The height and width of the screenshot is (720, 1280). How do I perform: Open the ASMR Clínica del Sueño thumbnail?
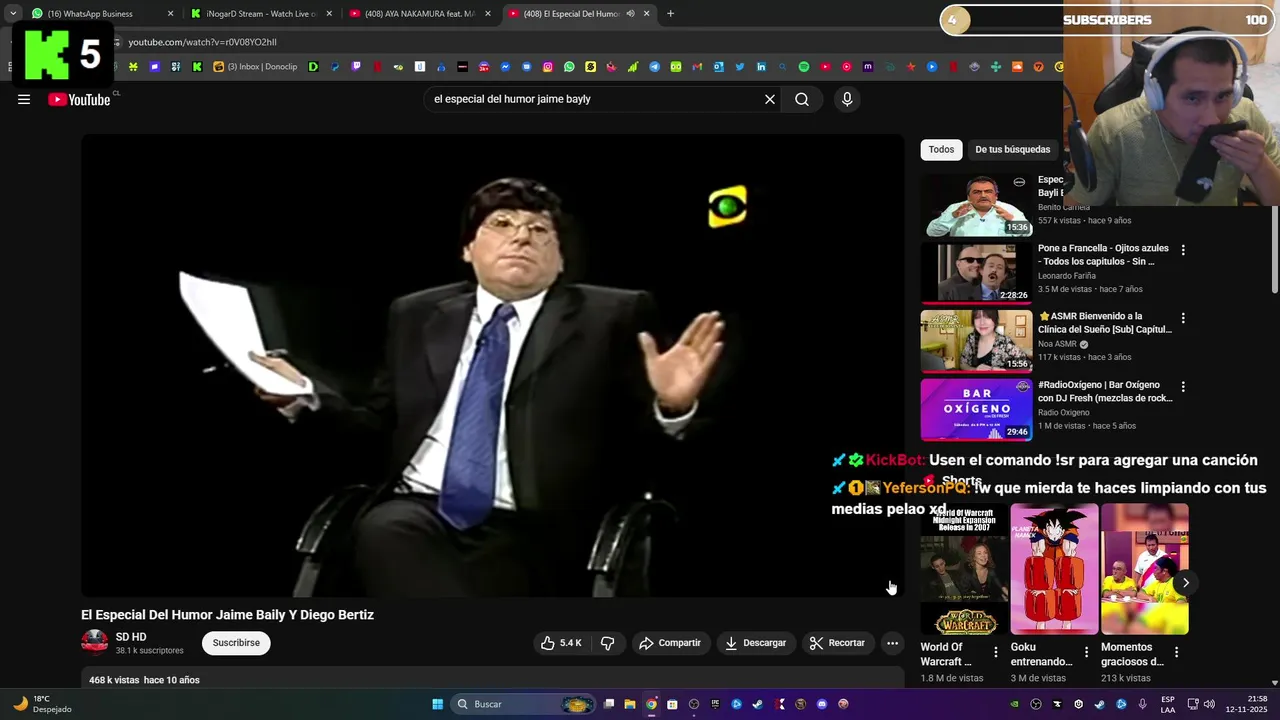click(x=976, y=341)
